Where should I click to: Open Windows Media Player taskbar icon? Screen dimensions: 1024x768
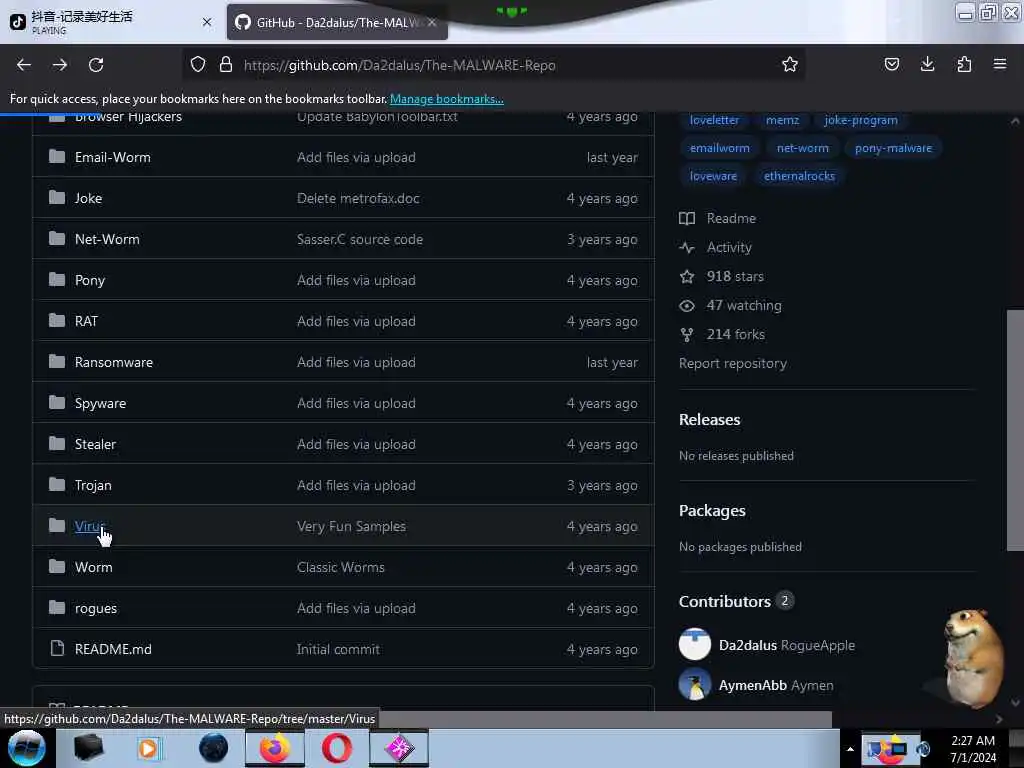pos(148,748)
